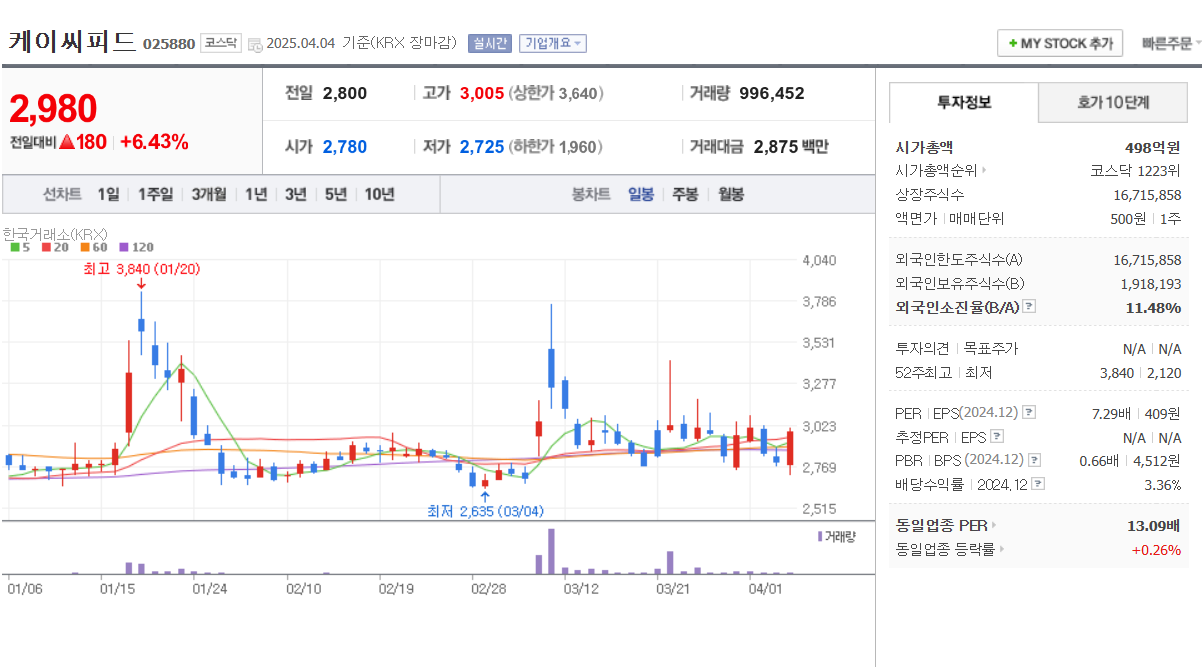
Task: Click the clock icon before the date
Action: [255, 44]
